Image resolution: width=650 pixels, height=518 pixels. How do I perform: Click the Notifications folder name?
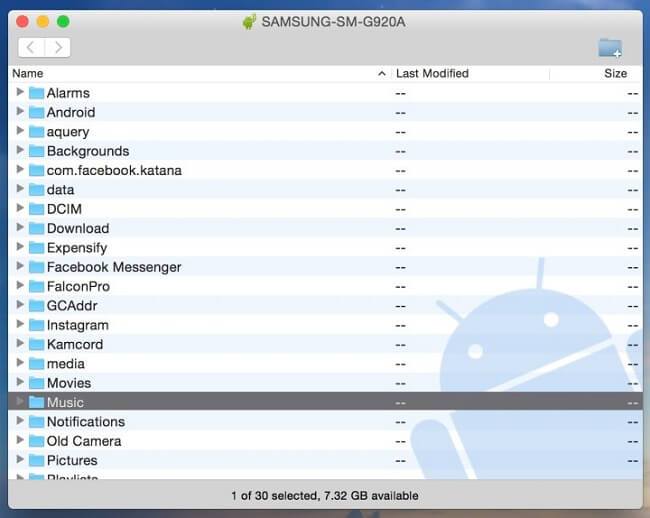tap(86, 422)
